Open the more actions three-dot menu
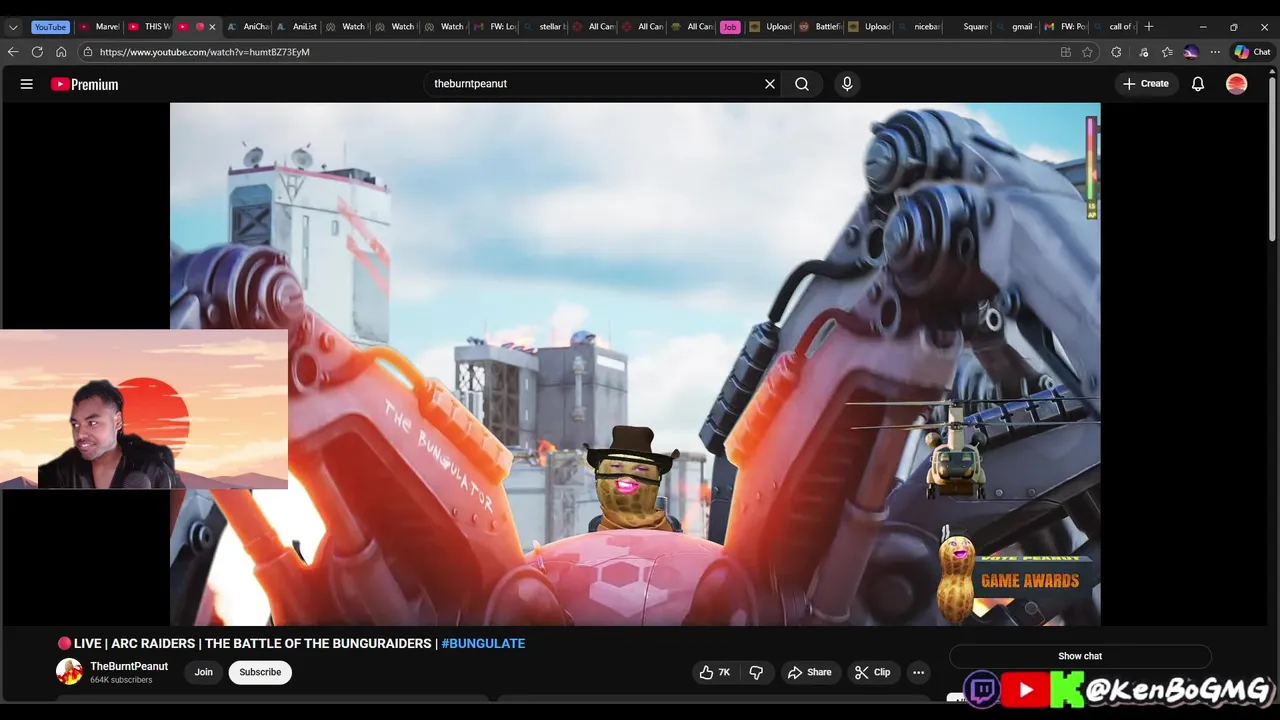1280x720 pixels. [x=918, y=672]
